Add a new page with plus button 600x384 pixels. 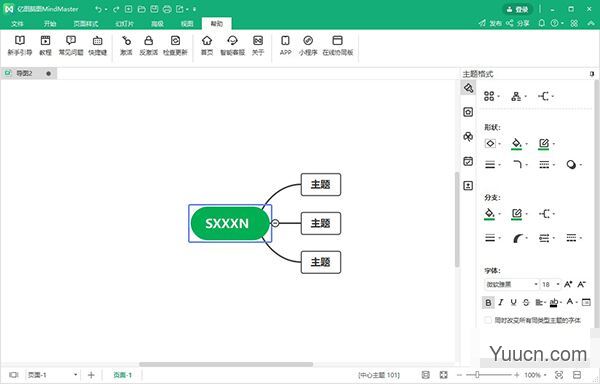pos(91,375)
